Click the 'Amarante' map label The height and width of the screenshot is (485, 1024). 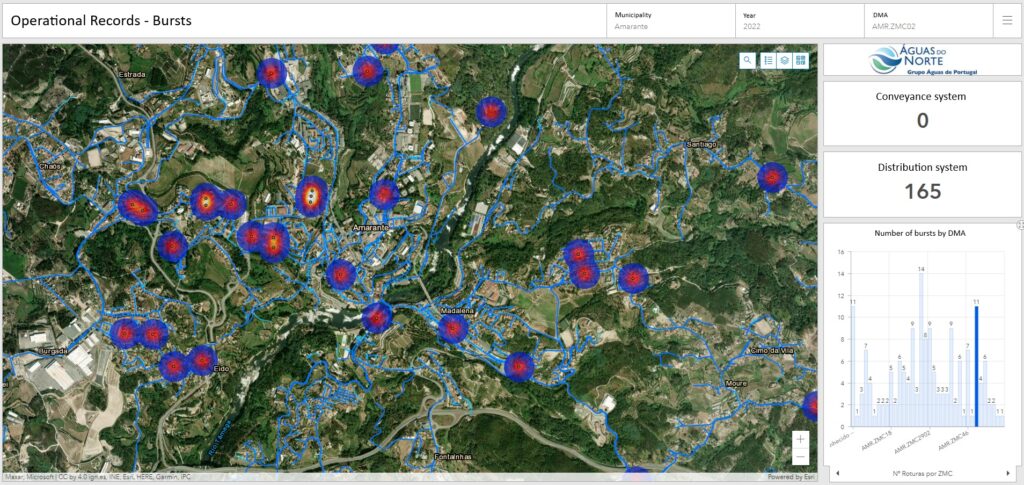(x=370, y=227)
